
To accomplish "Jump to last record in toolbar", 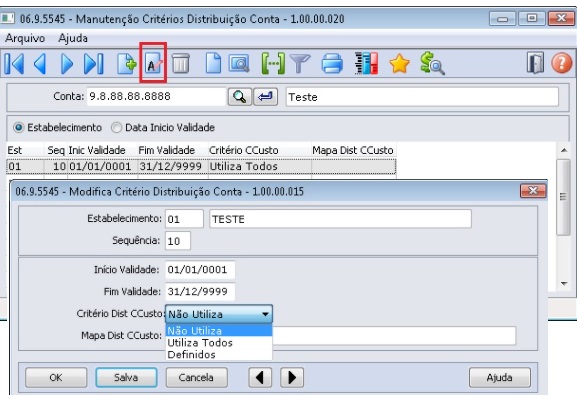I will 94,64.
